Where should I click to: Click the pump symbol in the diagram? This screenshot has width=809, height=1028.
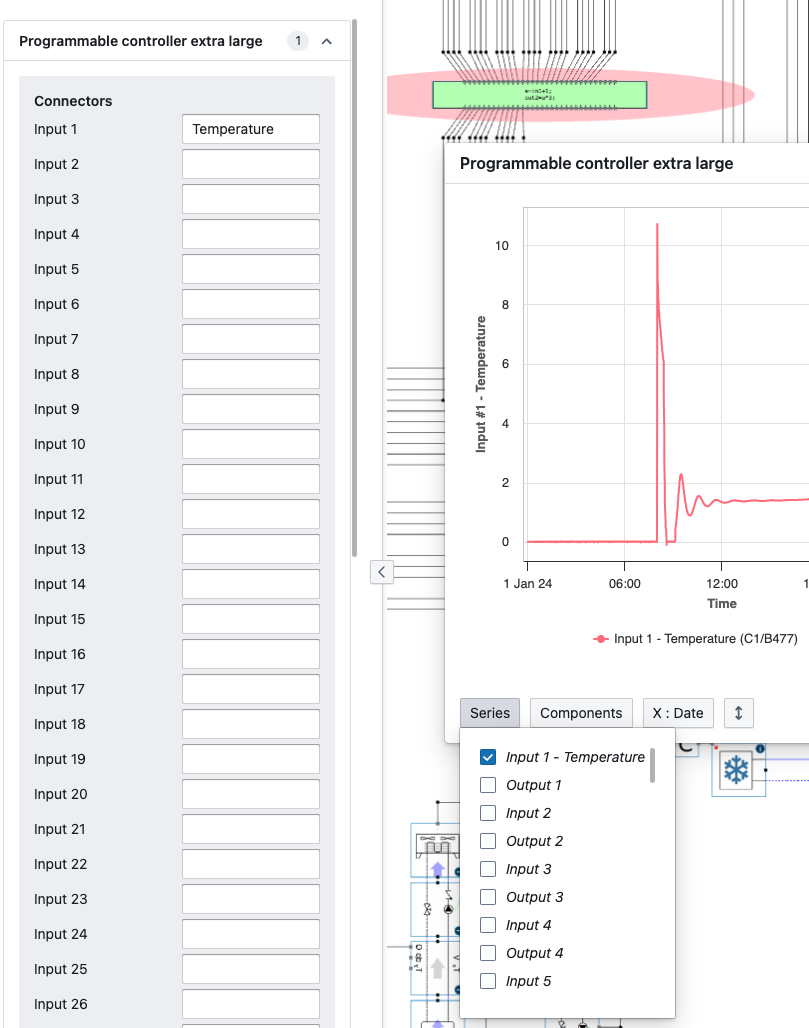coord(448,909)
